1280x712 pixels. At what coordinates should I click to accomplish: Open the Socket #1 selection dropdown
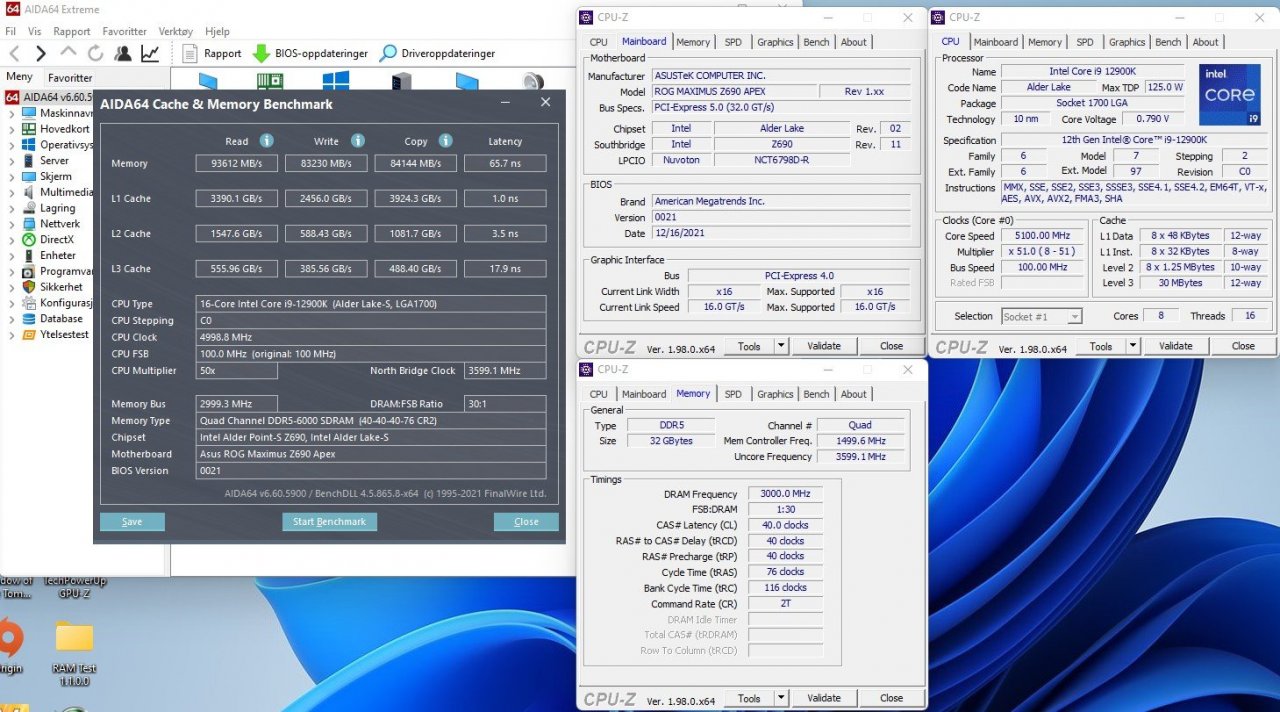1042,316
